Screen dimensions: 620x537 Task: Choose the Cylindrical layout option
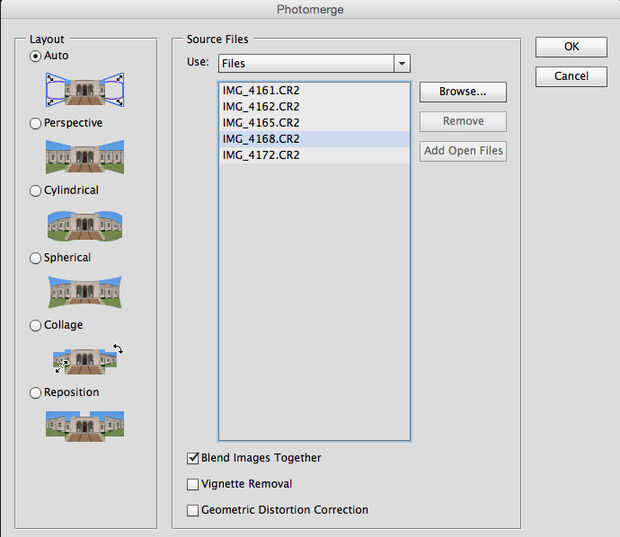36,190
